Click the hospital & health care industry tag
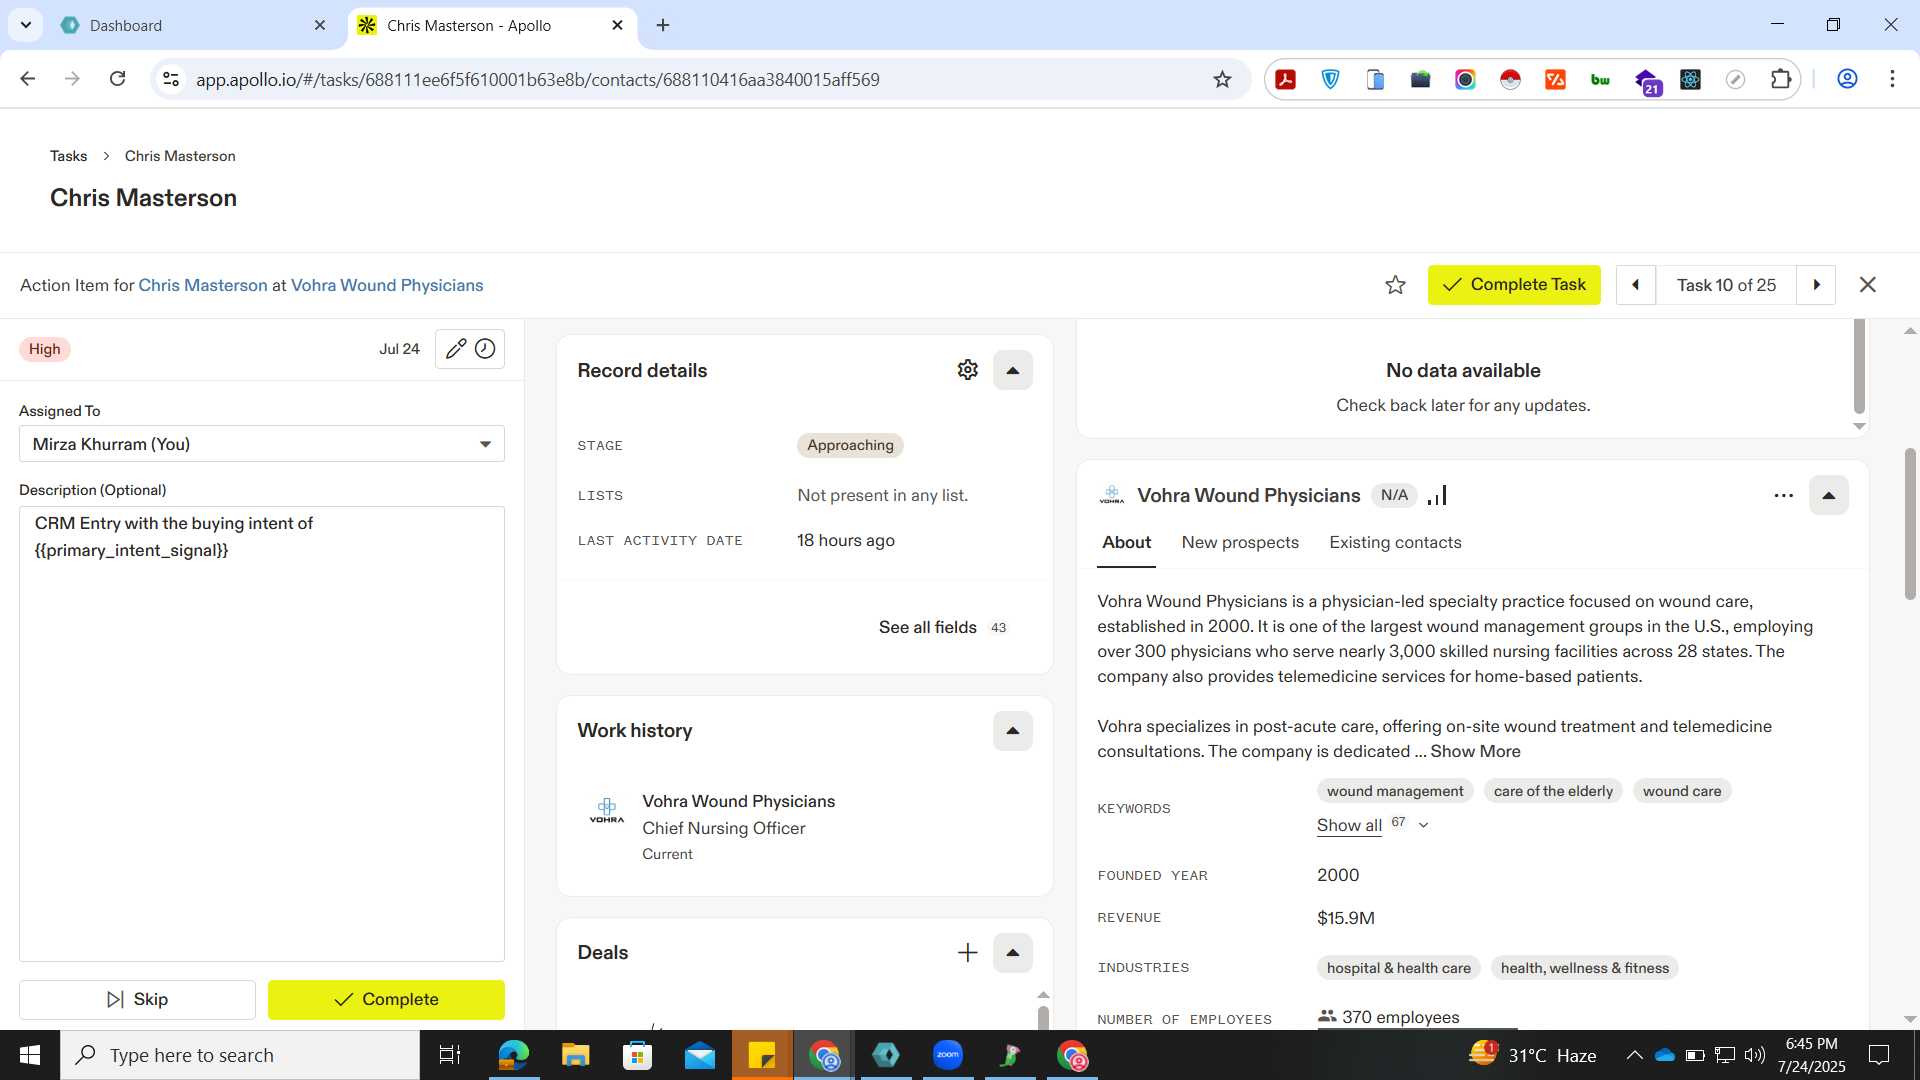 (x=1398, y=968)
